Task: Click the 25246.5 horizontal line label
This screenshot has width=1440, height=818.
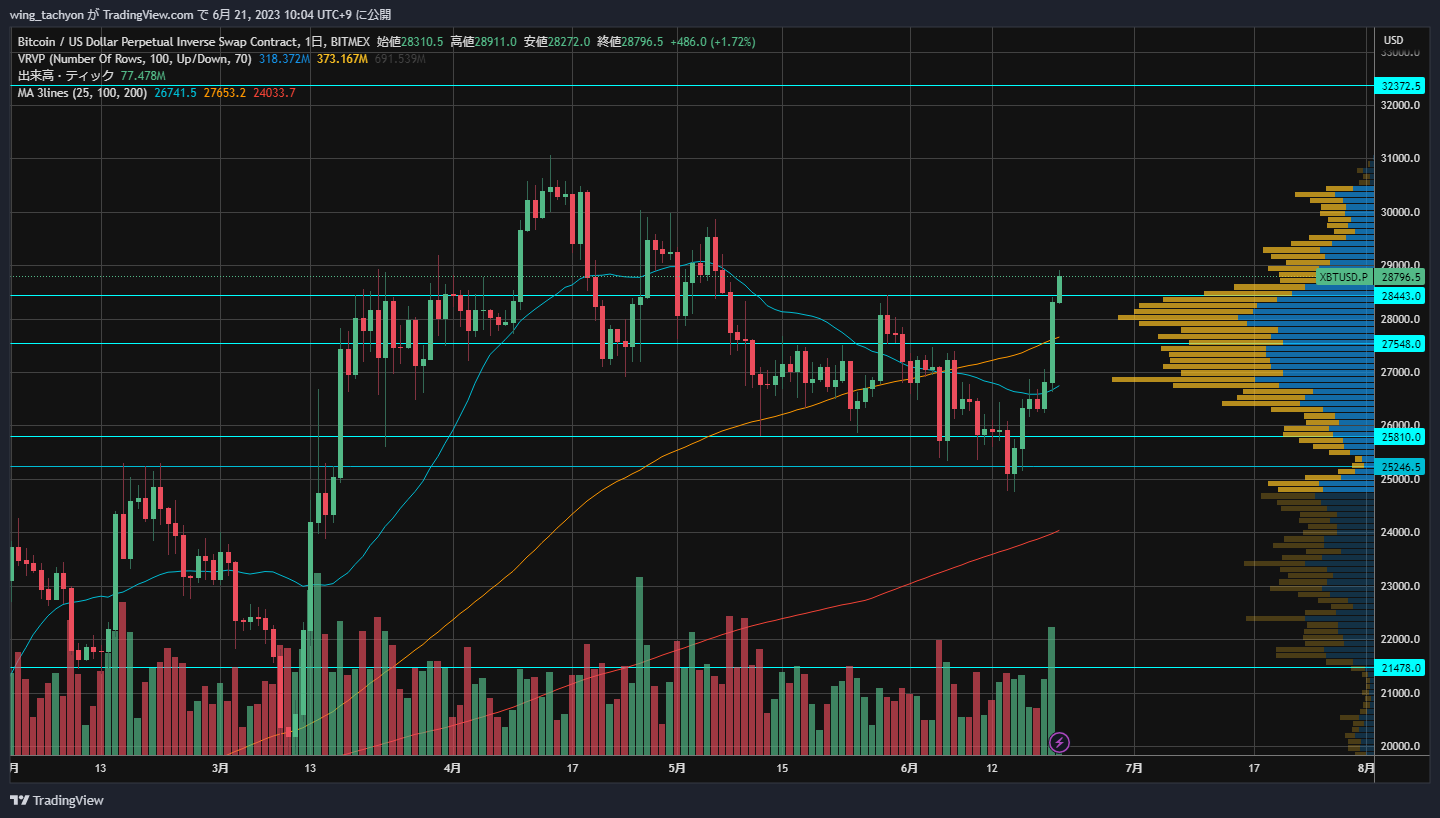Action: pyautogui.click(x=1401, y=467)
